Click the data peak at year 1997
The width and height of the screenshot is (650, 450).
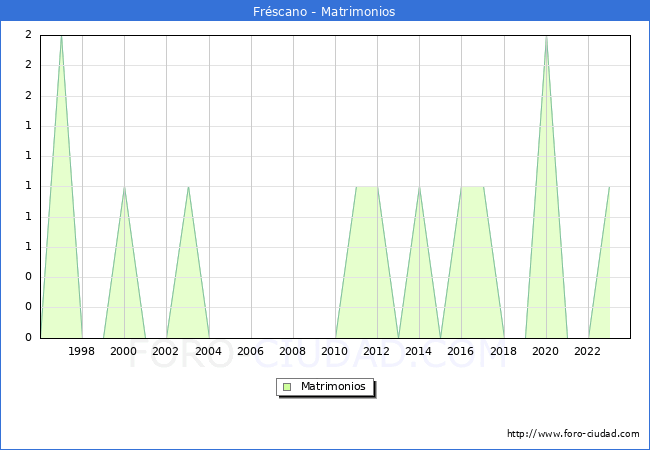(x=61, y=37)
